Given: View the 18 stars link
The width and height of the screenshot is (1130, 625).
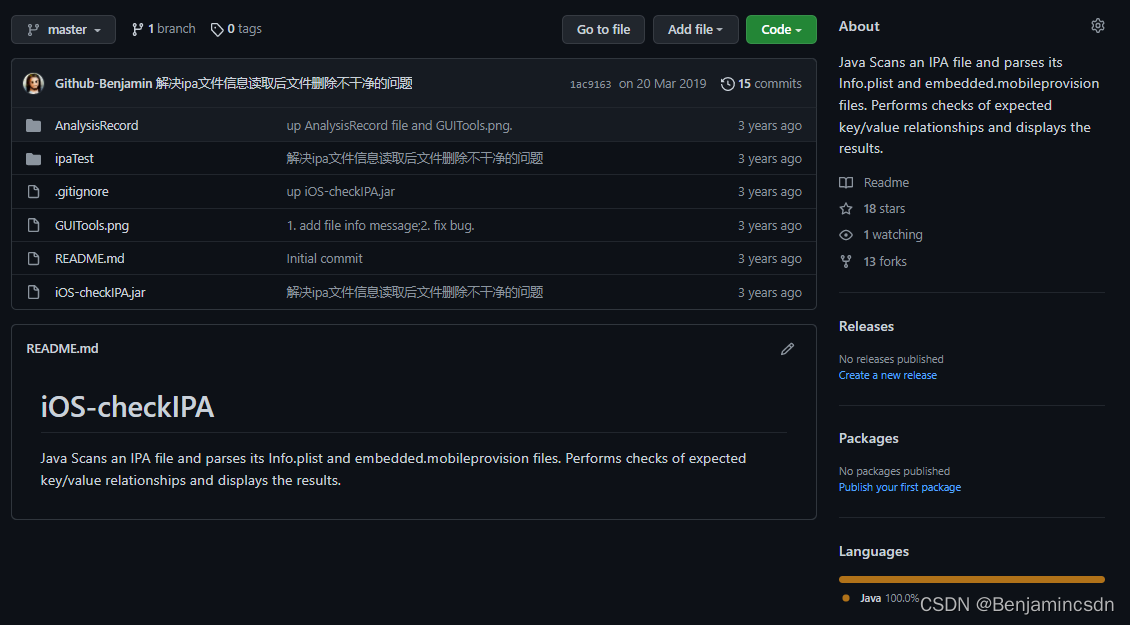Looking at the screenshot, I should tap(884, 209).
